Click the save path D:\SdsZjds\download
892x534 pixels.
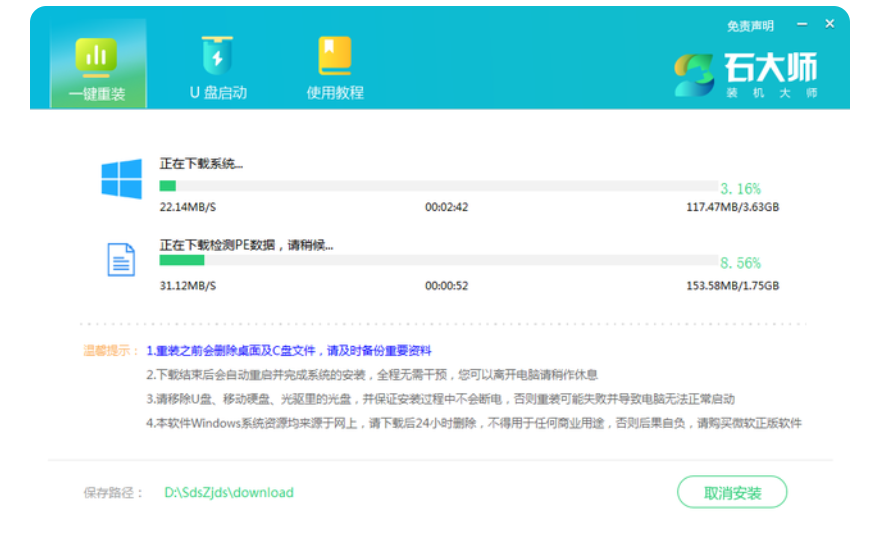229,492
